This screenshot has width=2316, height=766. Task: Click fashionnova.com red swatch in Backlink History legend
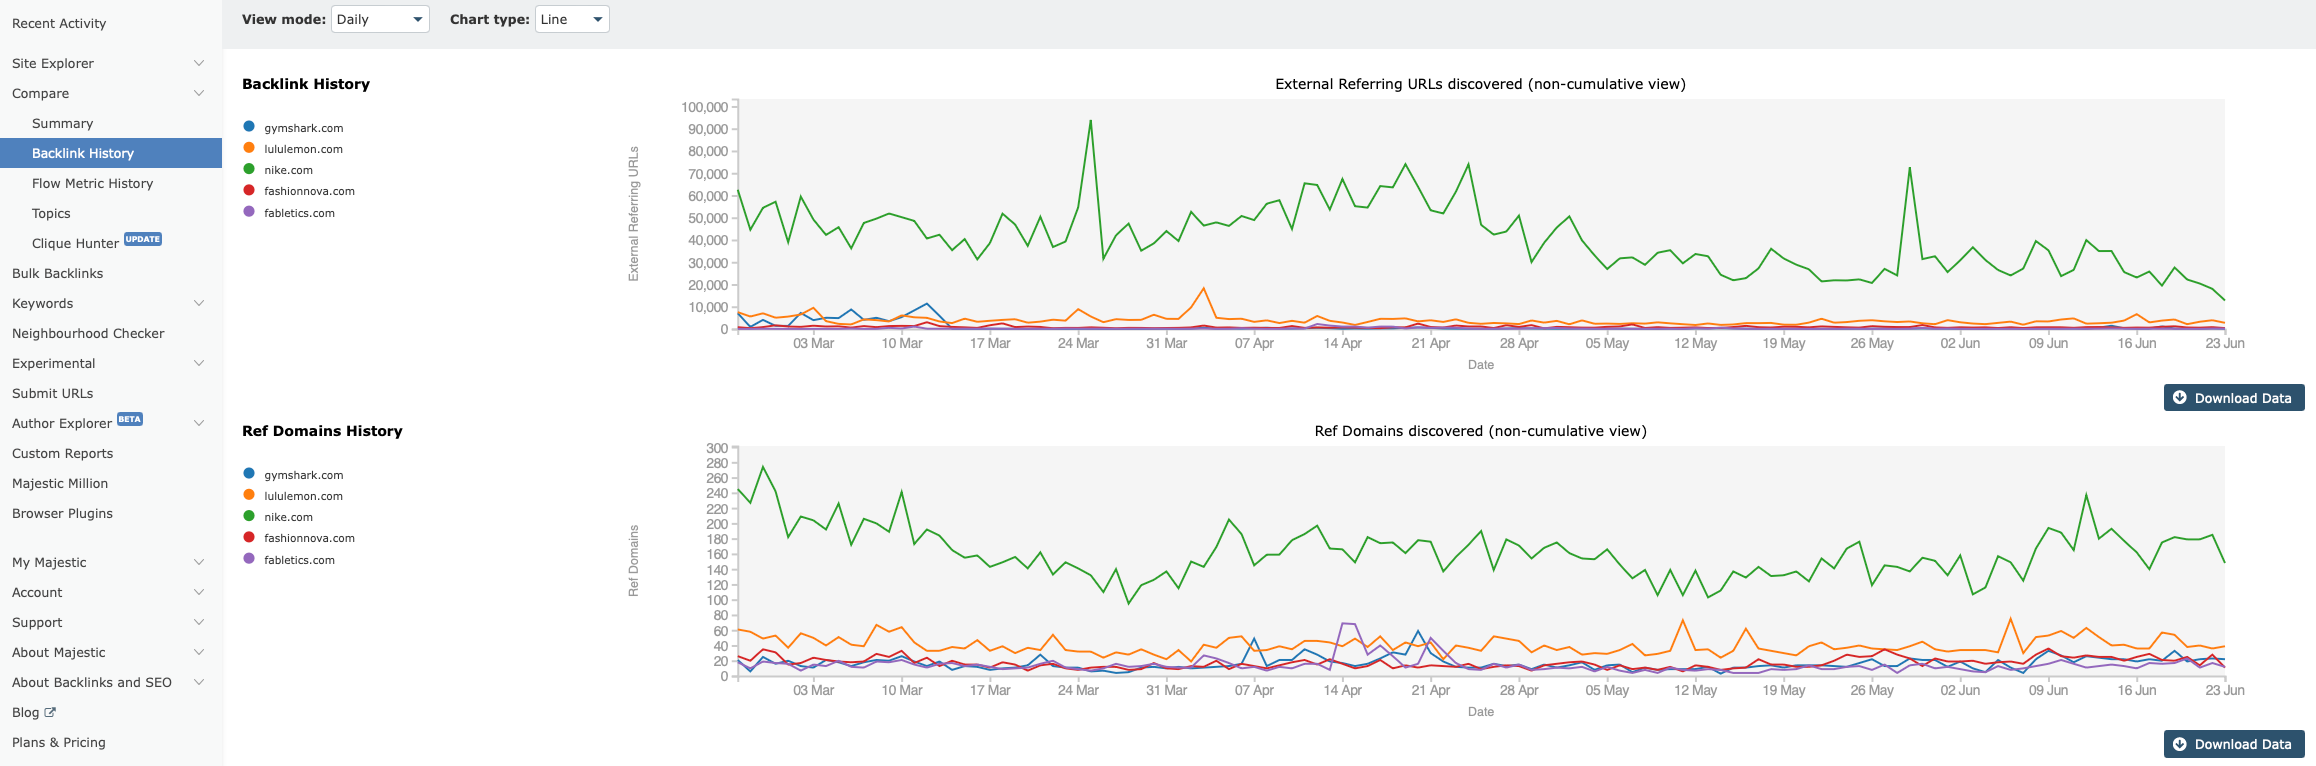pyautogui.click(x=249, y=190)
